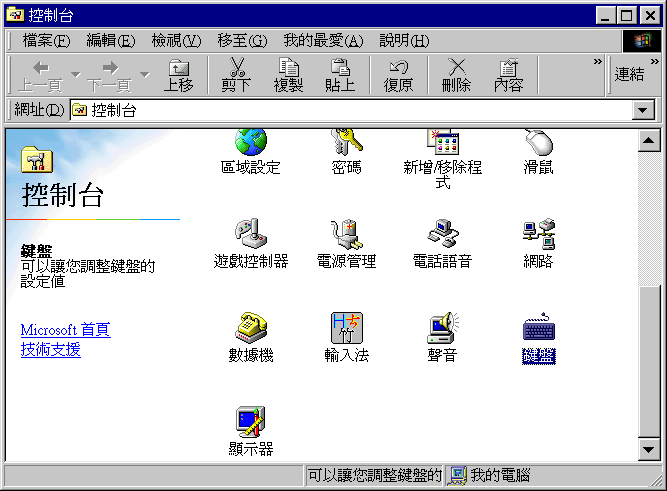Image resolution: width=667 pixels, height=491 pixels.
Task: Open the 檔案 (File) menu
Action: click(46, 41)
